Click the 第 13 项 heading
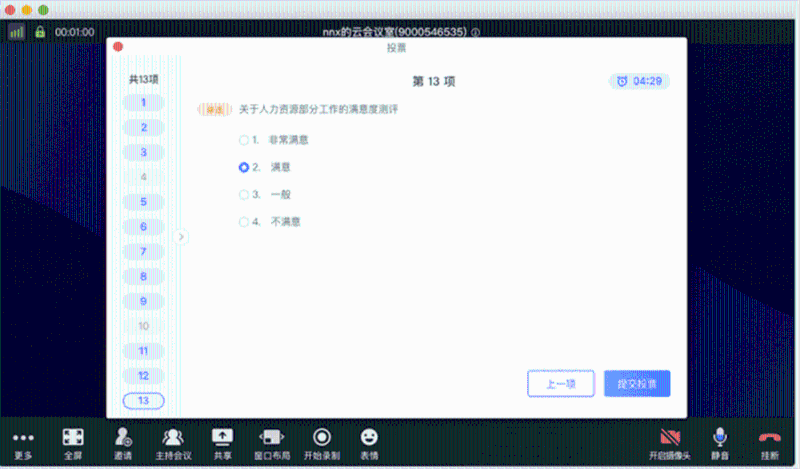This screenshot has width=800, height=469. [433, 82]
